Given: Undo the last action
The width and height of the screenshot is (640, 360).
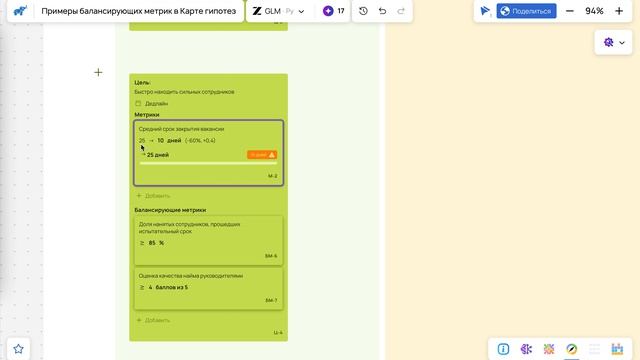Looking at the screenshot, I should pyautogui.click(x=382, y=11).
